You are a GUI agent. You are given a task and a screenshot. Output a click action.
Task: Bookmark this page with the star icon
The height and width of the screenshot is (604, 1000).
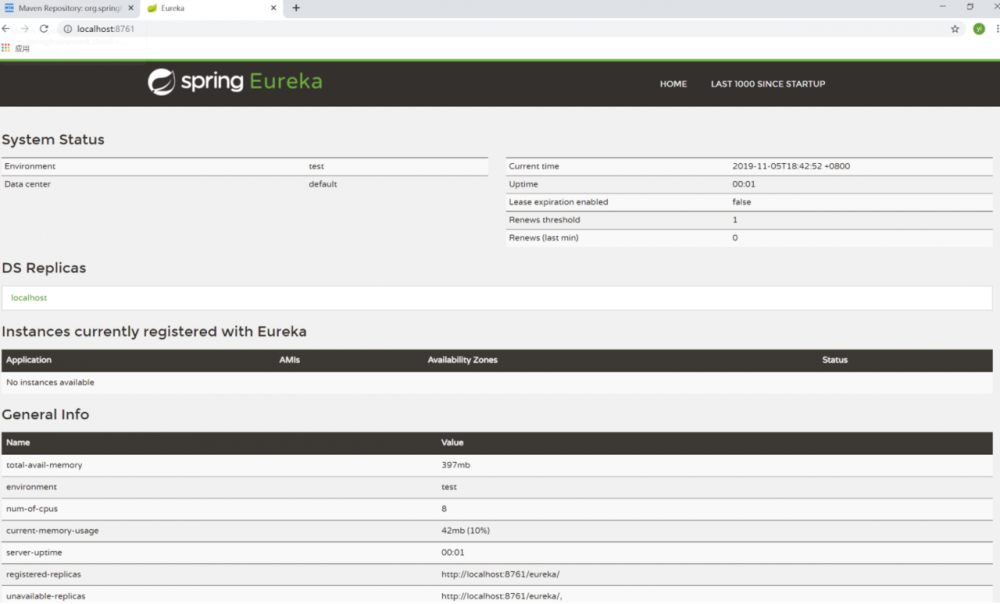coord(955,29)
